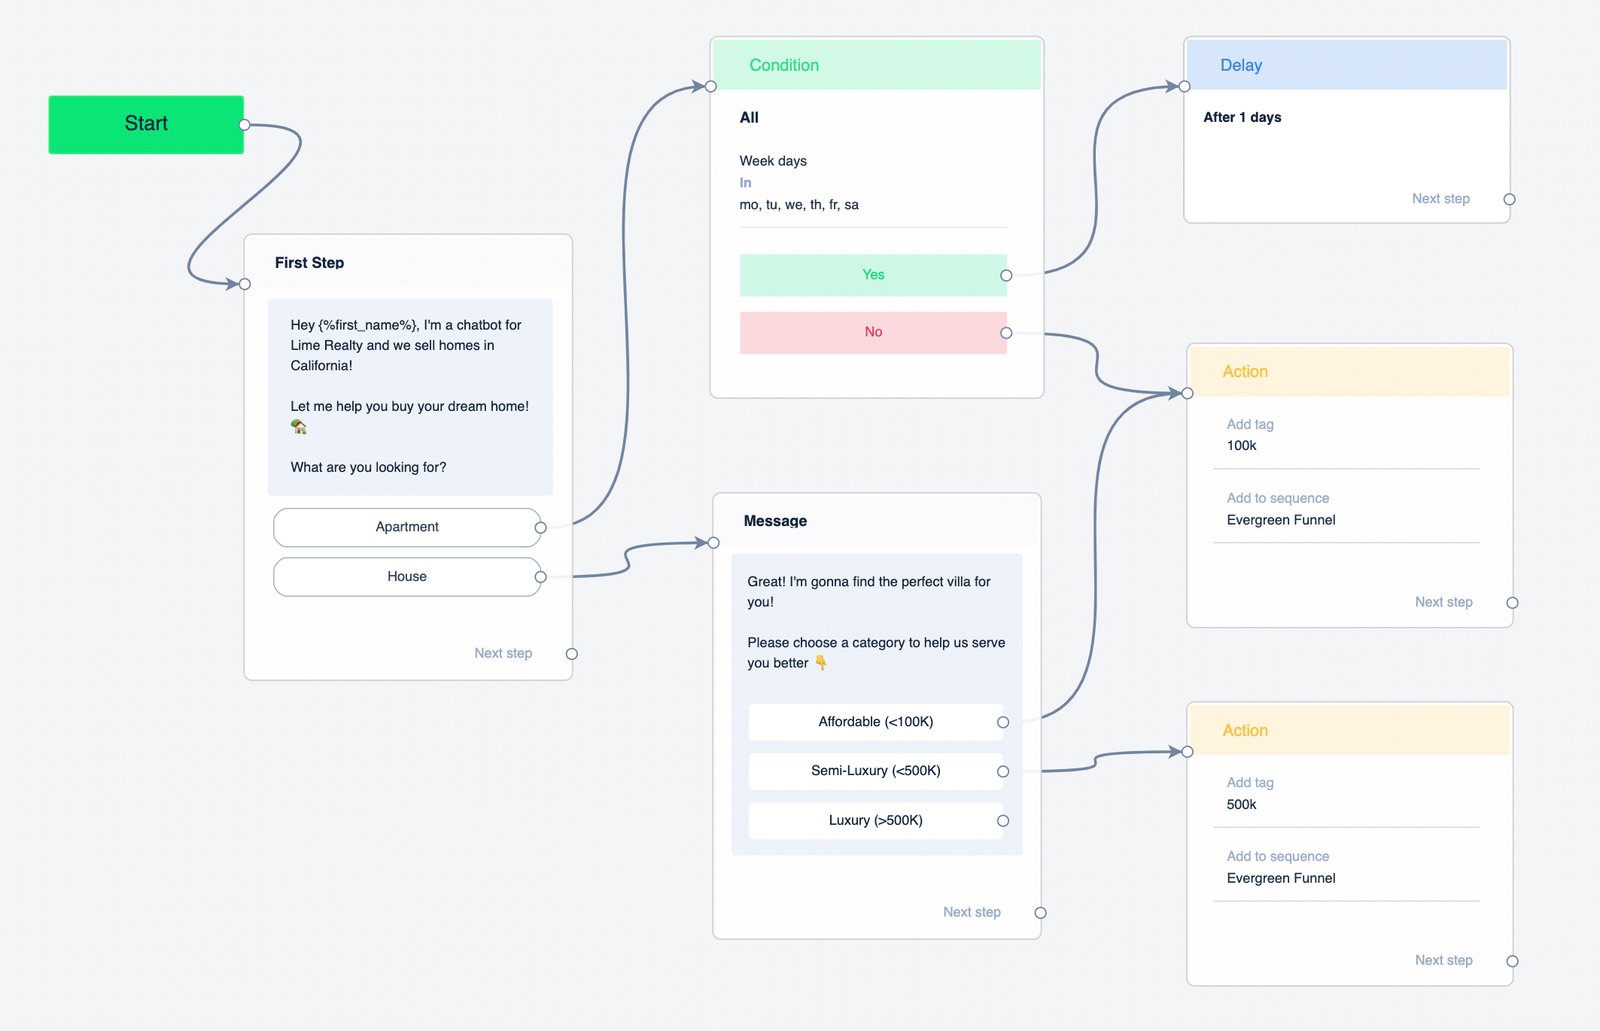Viewport: 1600px width, 1031px height.
Task: Select the House reply button
Action: pos(406,577)
